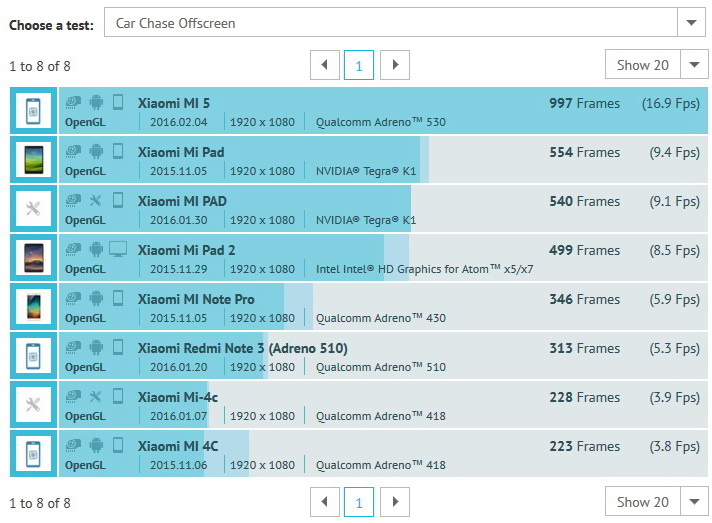The height and width of the screenshot is (523, 712).
Task: Open the Xiaomi MI 5 device name
Action: [x=174, y=103]
